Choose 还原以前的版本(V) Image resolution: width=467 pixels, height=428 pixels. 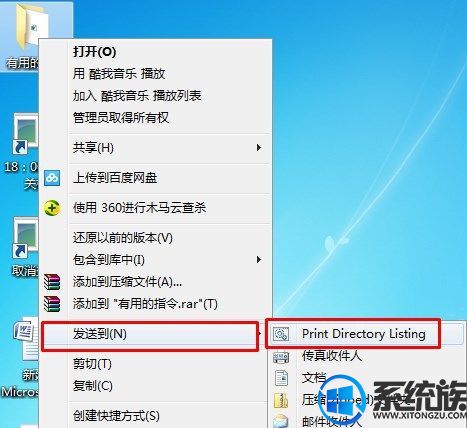(x=123, y=238)
